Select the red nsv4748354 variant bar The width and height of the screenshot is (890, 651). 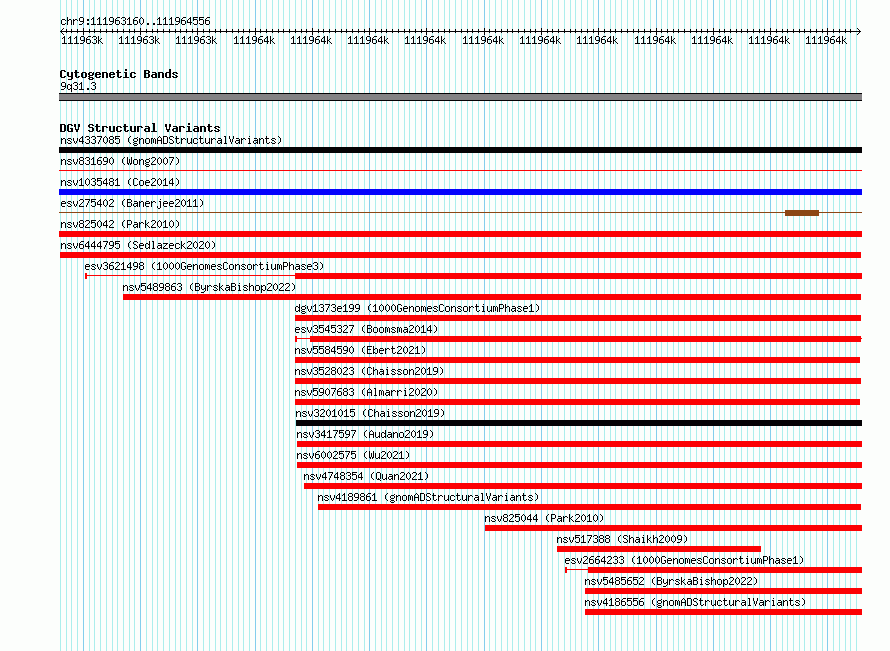coord(583,486)
